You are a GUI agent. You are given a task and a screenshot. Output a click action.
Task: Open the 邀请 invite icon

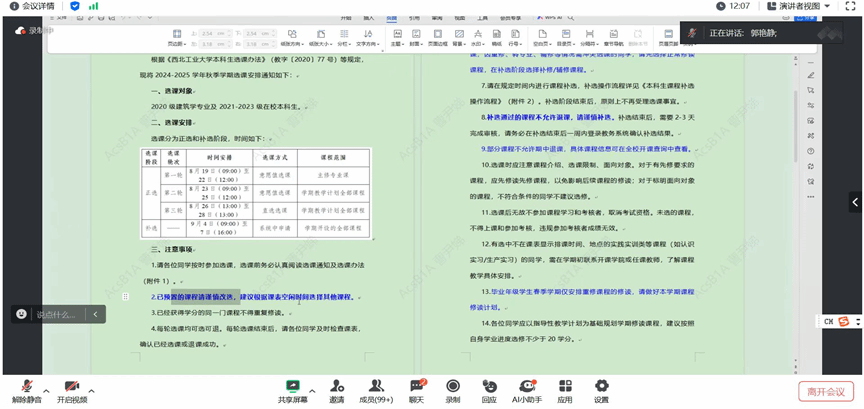point(336,390)
